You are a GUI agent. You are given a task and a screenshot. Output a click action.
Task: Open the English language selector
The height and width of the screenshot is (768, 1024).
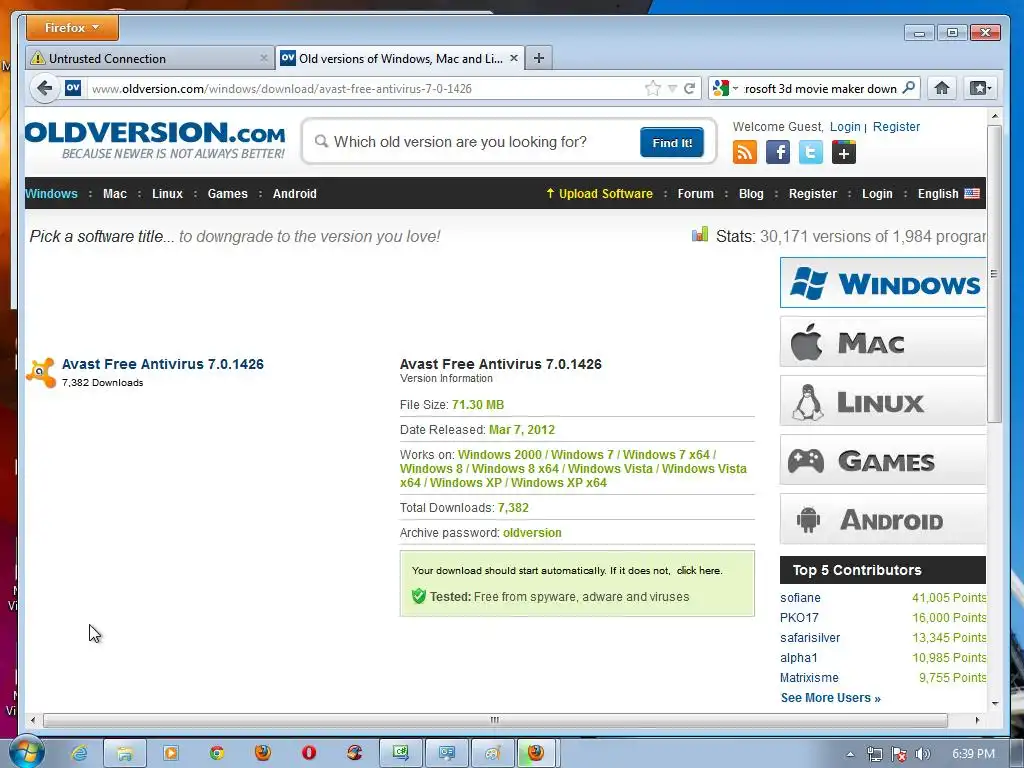coord(948,194)
